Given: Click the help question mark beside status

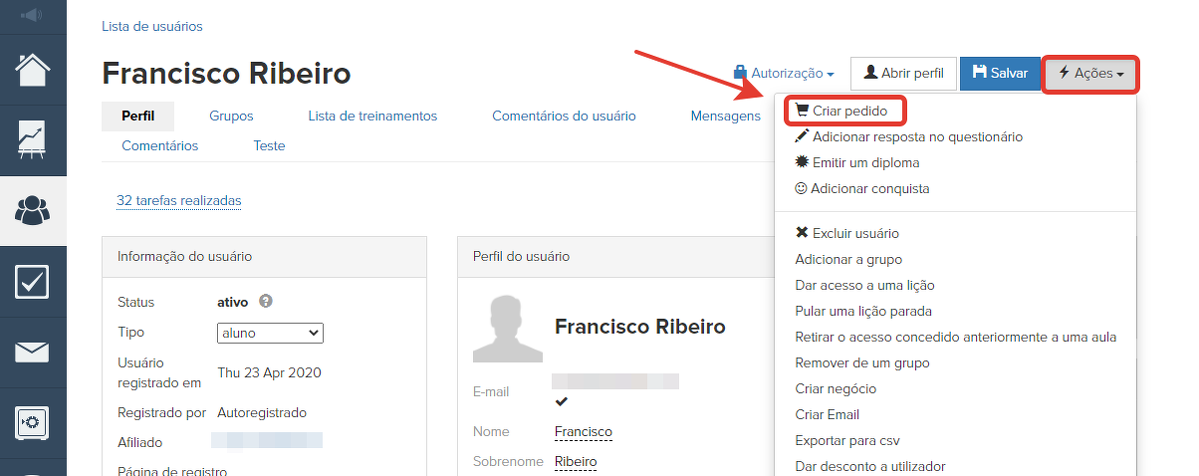Looking at the screenshot, I should [266, 301].
